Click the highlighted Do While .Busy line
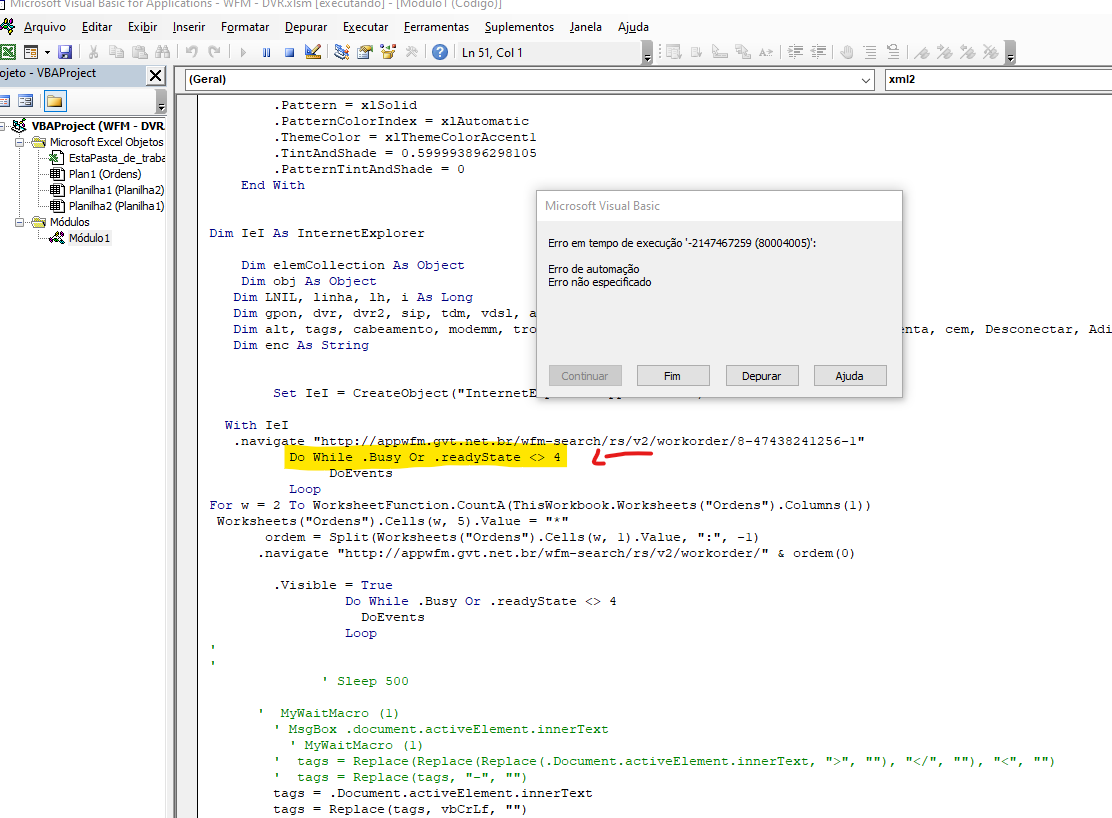Screen dimensions: 1112x818 424,457
